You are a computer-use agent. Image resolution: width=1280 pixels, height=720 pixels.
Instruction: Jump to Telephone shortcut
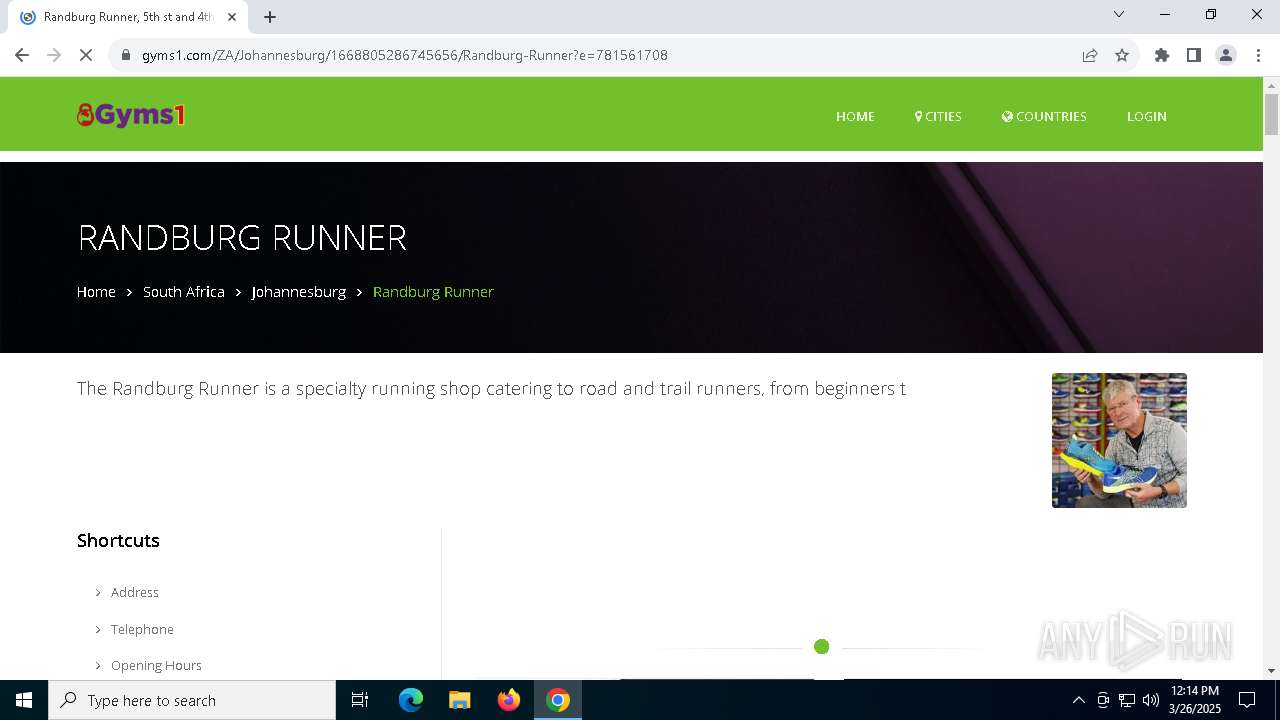point(142,629)
